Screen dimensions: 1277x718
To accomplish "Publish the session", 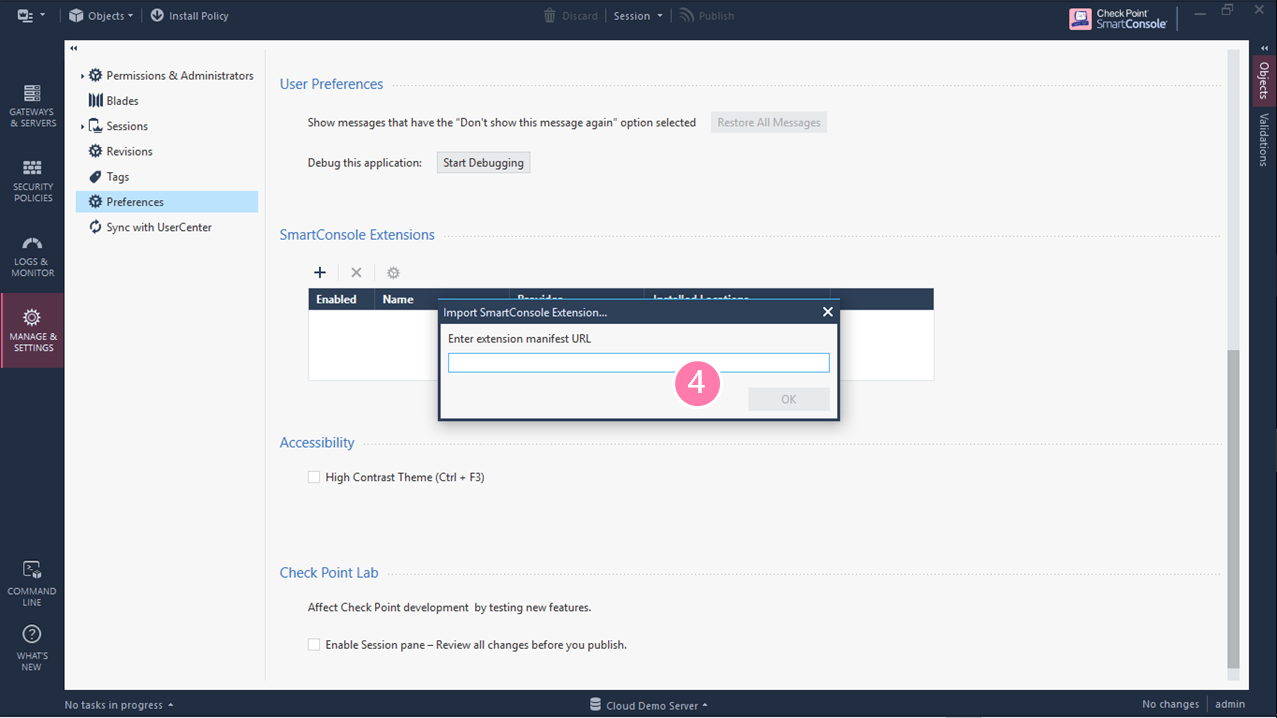I will click(707, 16).
